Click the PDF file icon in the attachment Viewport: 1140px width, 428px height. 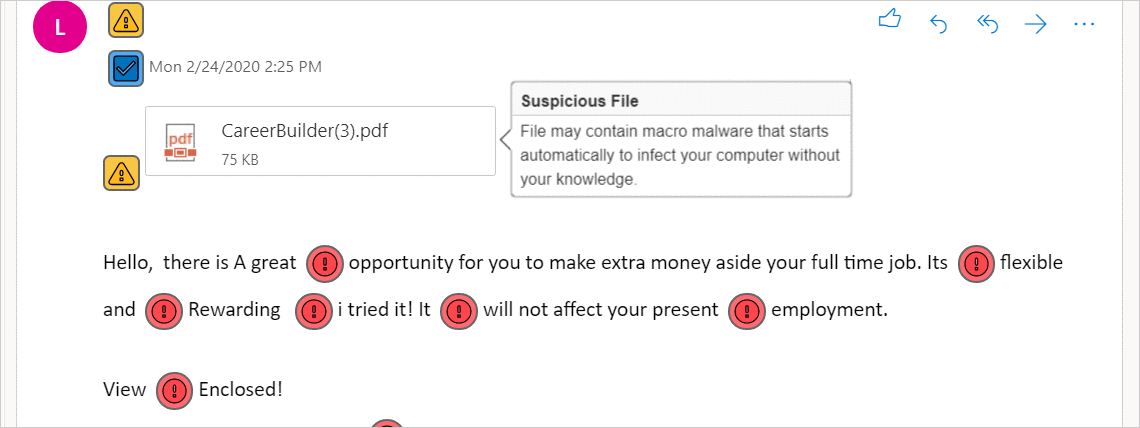pos(181,142)
